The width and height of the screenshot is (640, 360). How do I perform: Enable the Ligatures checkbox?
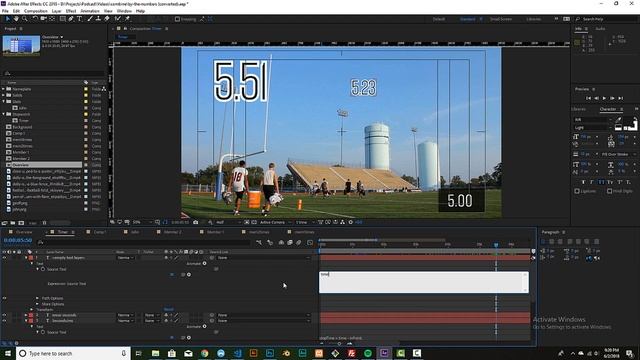[x=577, y=191]
